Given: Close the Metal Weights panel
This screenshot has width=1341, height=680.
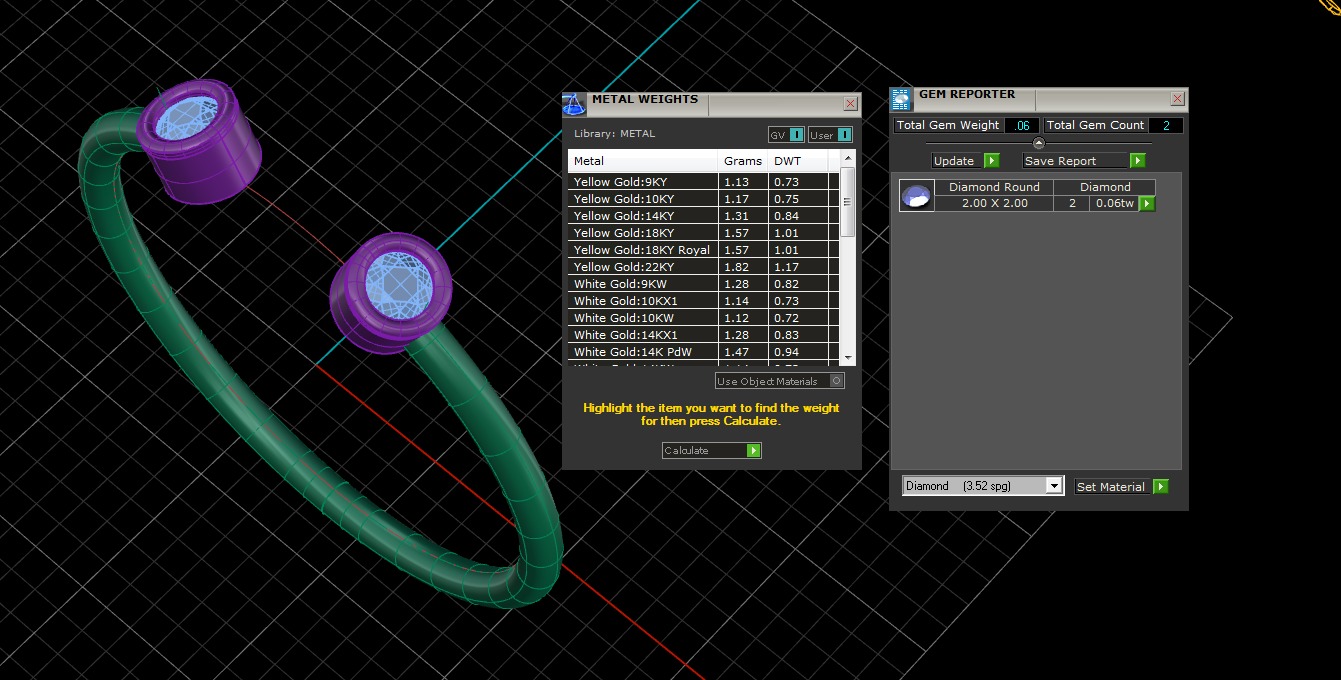Looking at the screenshot, I should click(850, 103).
